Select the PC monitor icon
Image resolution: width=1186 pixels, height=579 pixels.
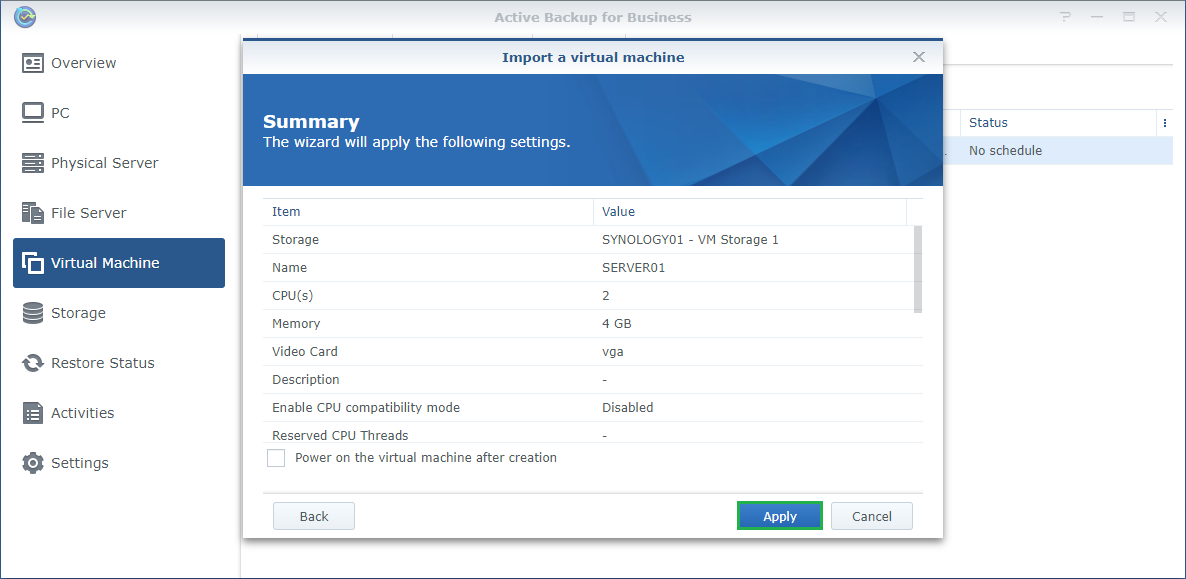pos(33,113)
